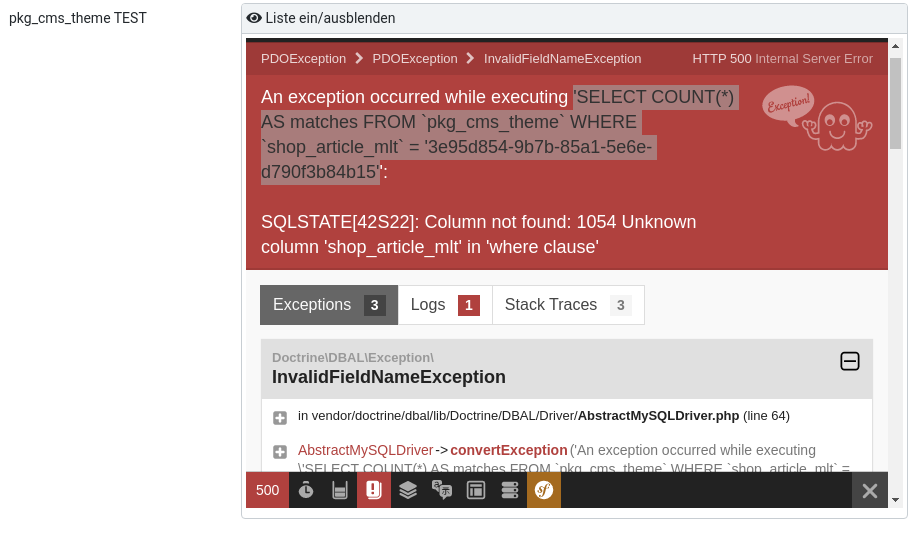Open the stacked layers icon panel in toolbar

click(x=408, y=490)
